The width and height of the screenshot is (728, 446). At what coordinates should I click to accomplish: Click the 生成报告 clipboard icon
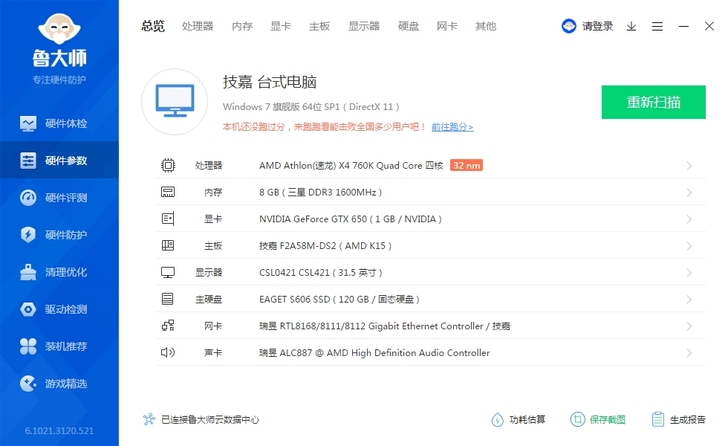(x=657, y=420)
